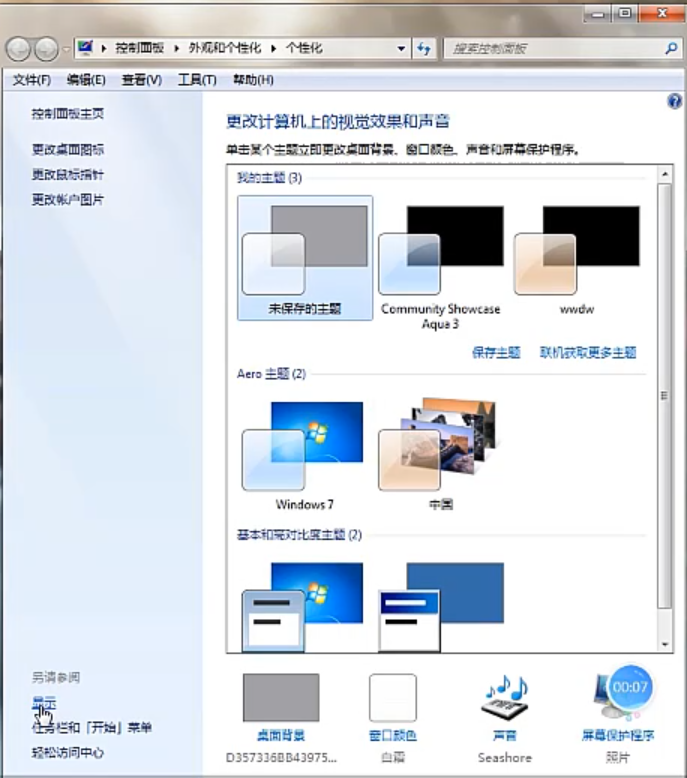This screenshot has height=778, width=687.
Task: Select the Windows 7 Aero theme
Action: point(304,448)
